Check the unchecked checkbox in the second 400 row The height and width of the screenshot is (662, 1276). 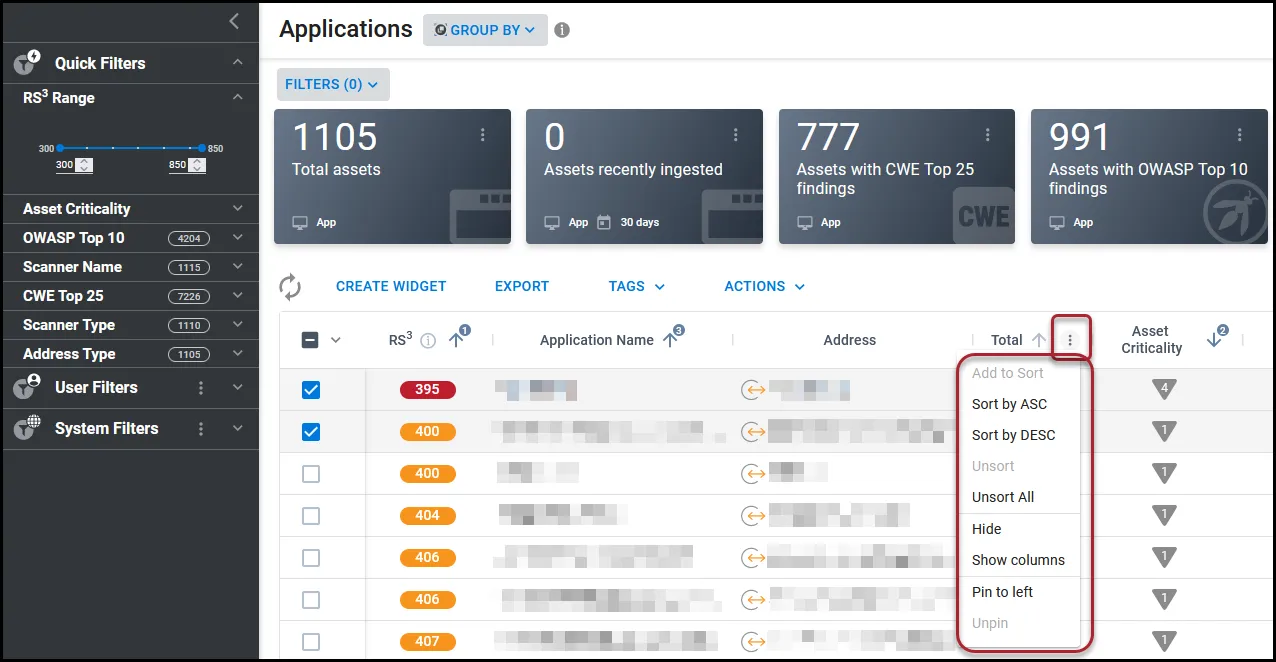(311, 474)
